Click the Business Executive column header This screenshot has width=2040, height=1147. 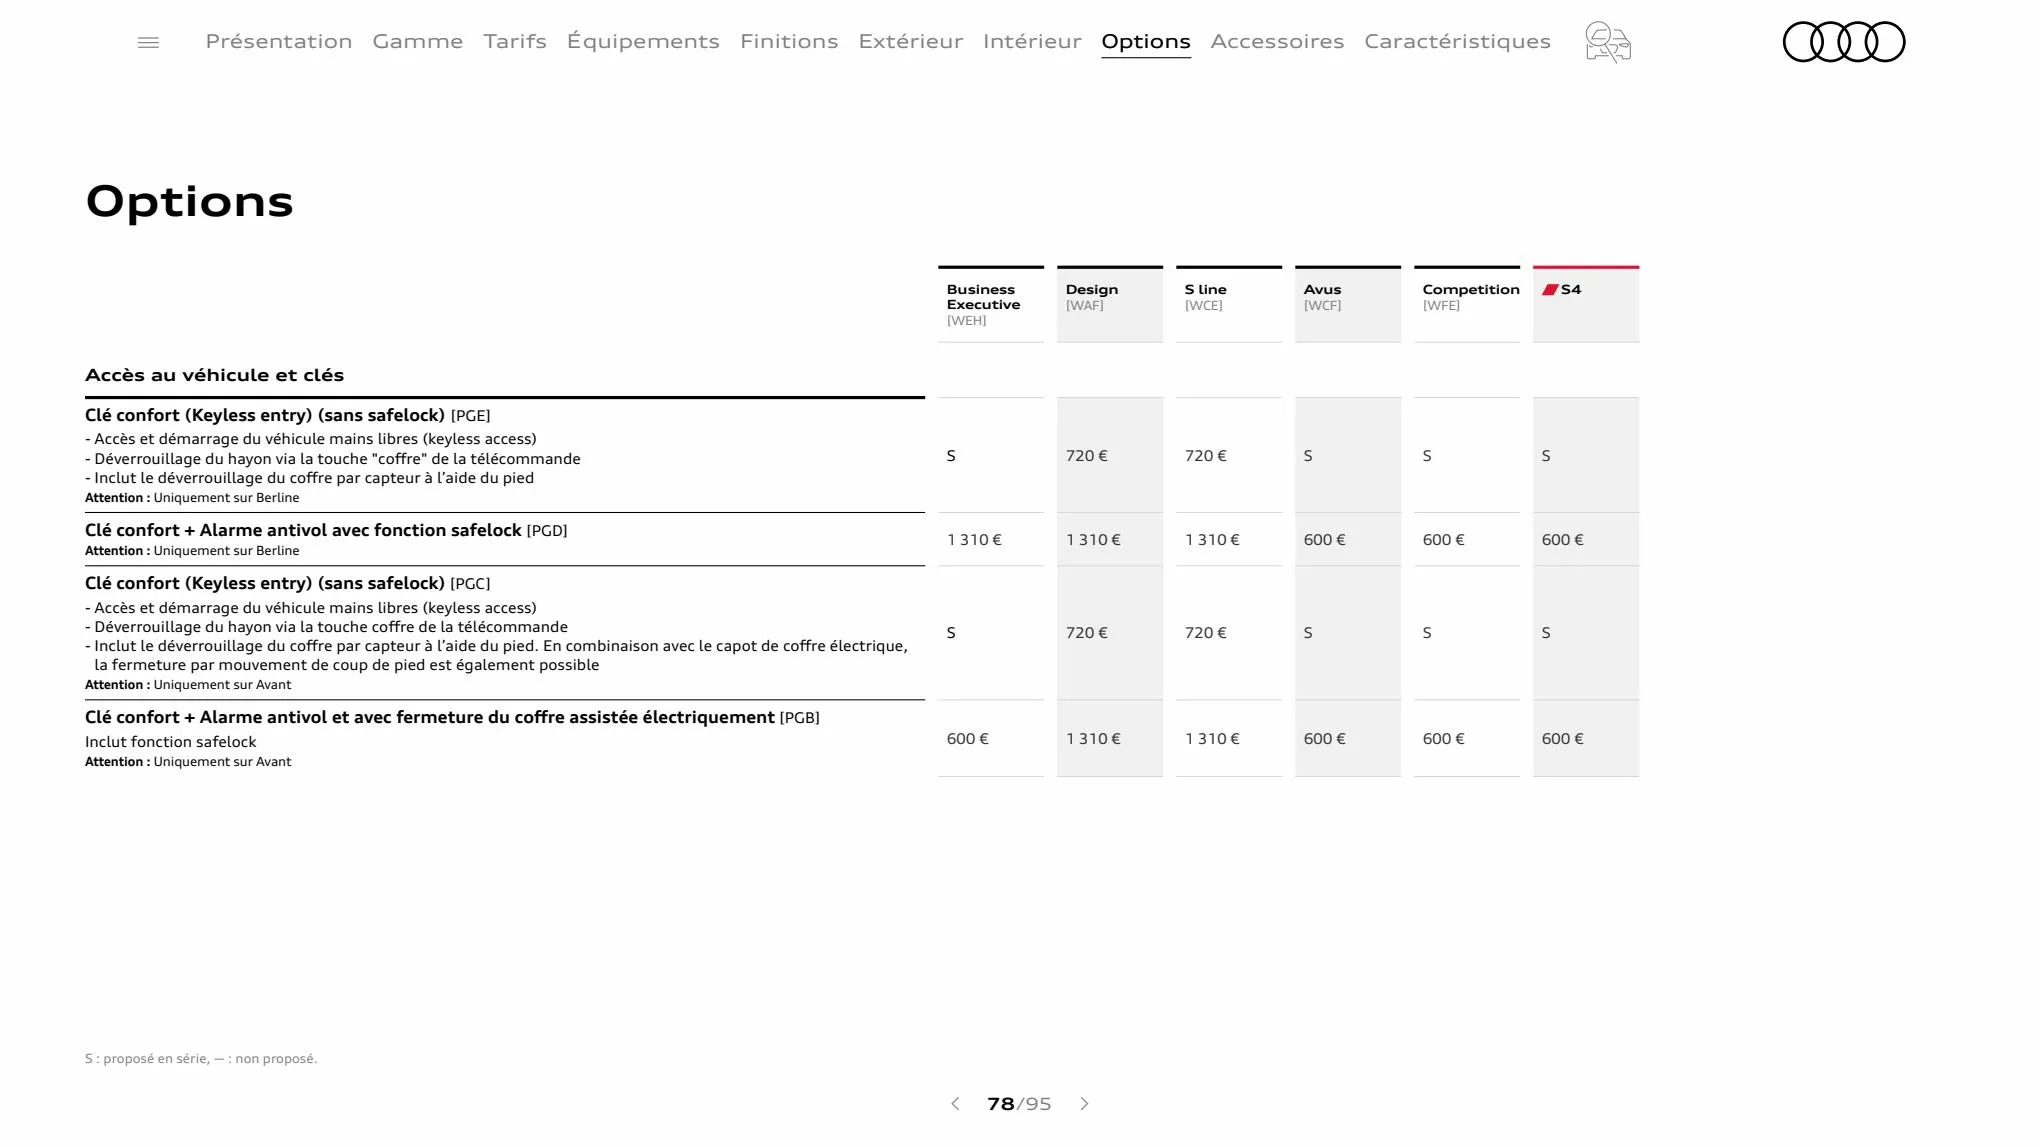coord(991,304)
